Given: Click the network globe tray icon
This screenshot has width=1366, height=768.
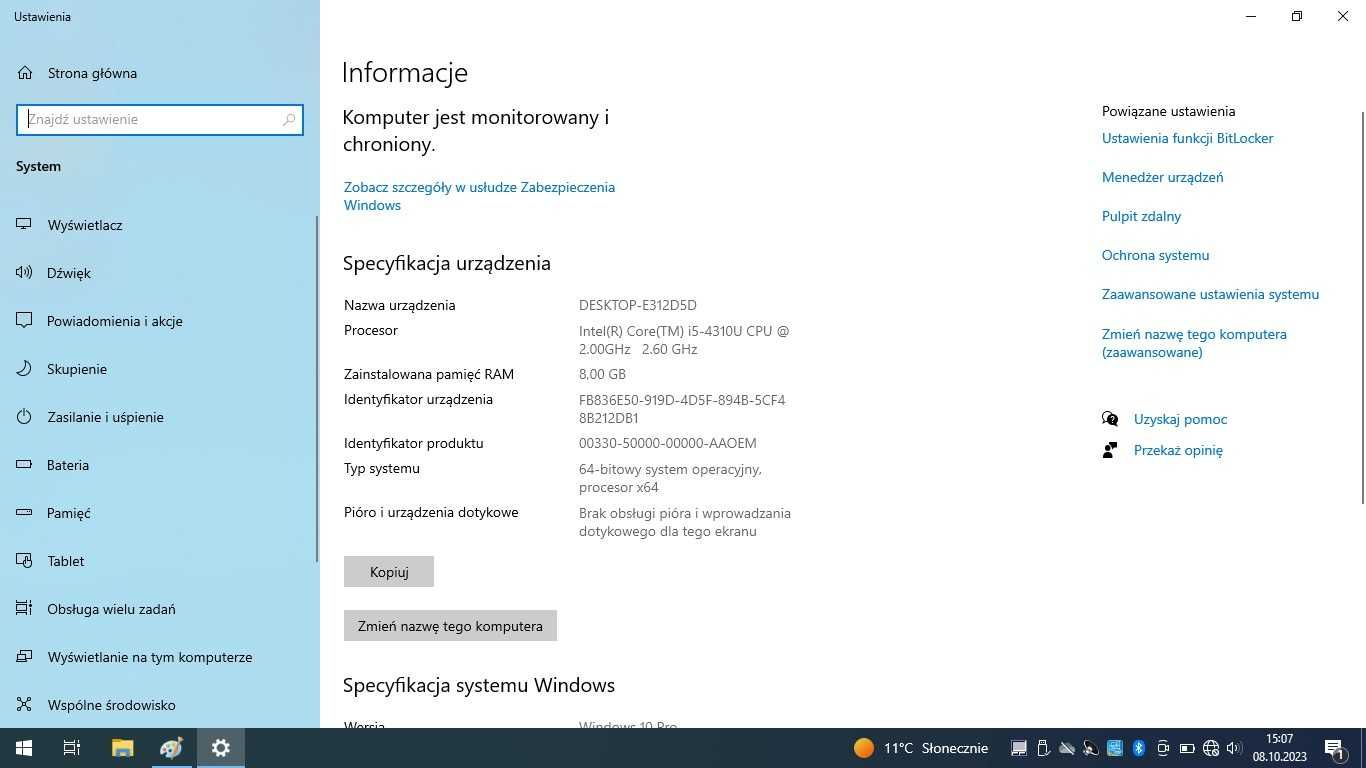Looking at the screenshot, I should [1211, 748].
